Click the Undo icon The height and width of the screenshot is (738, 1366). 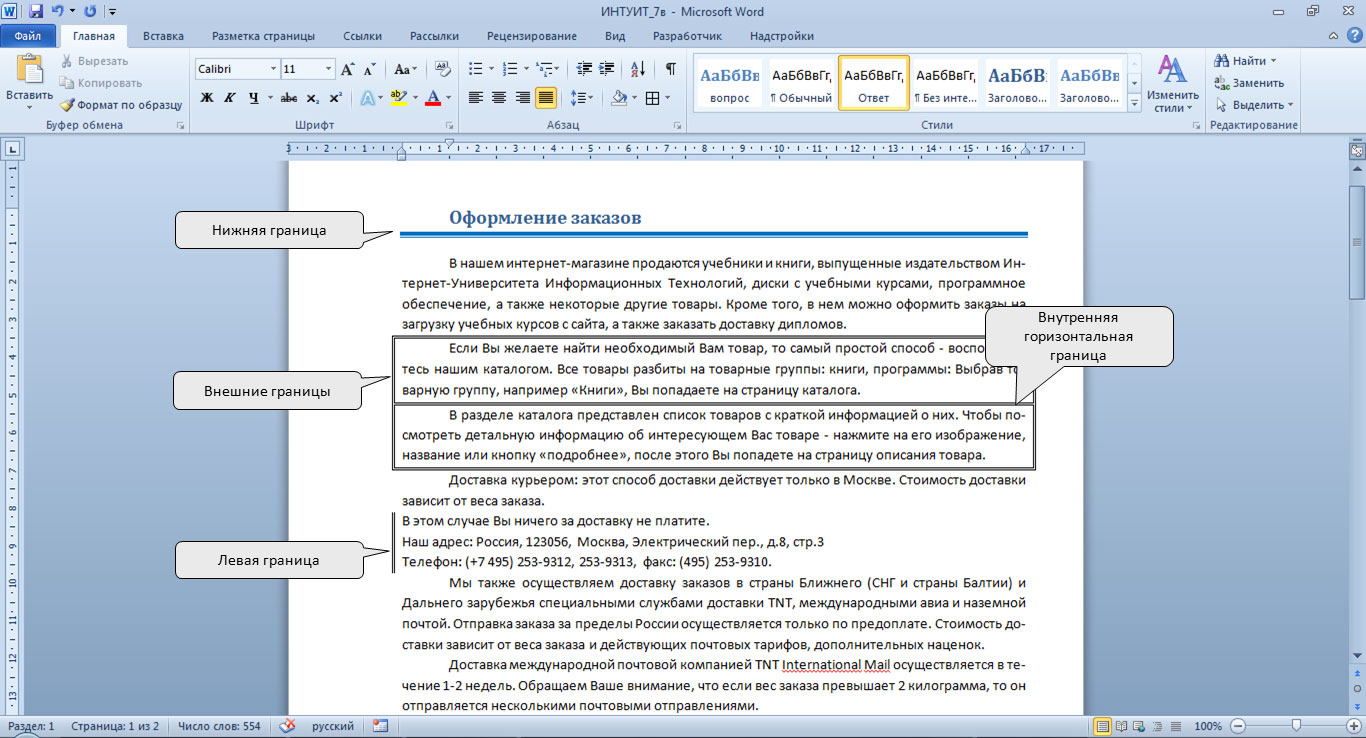[58, 12]
